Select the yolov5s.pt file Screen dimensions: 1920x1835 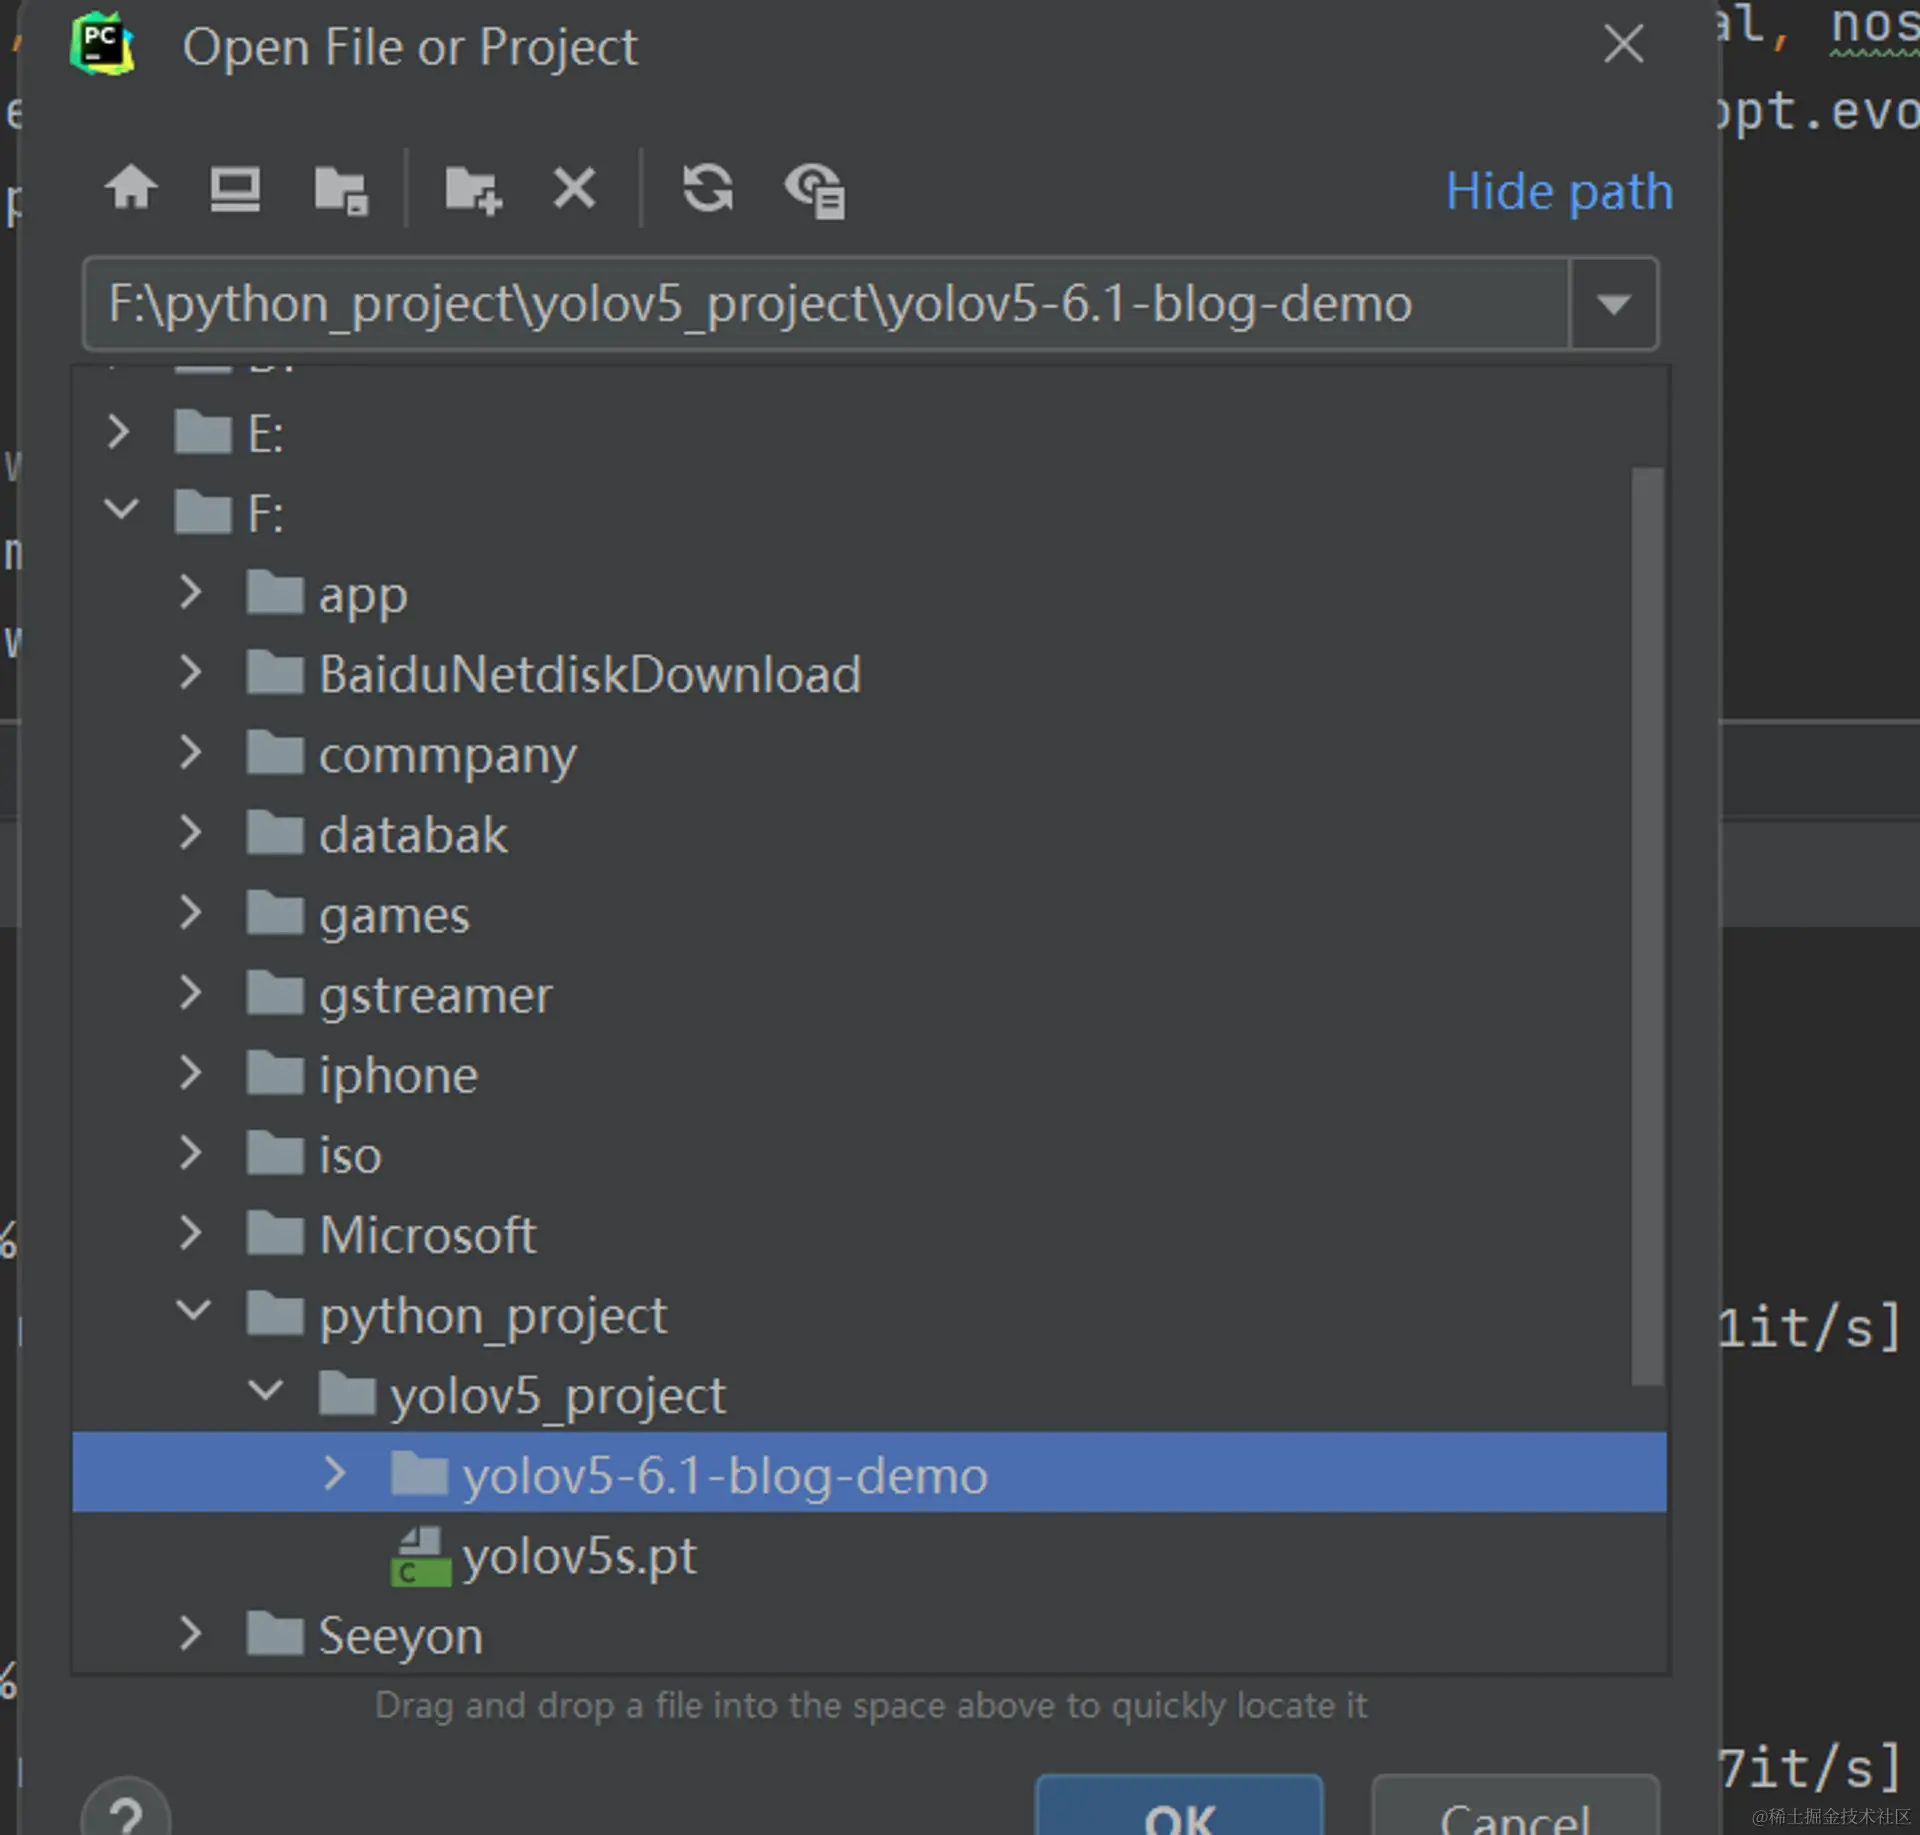click(x=578, y=1556)
